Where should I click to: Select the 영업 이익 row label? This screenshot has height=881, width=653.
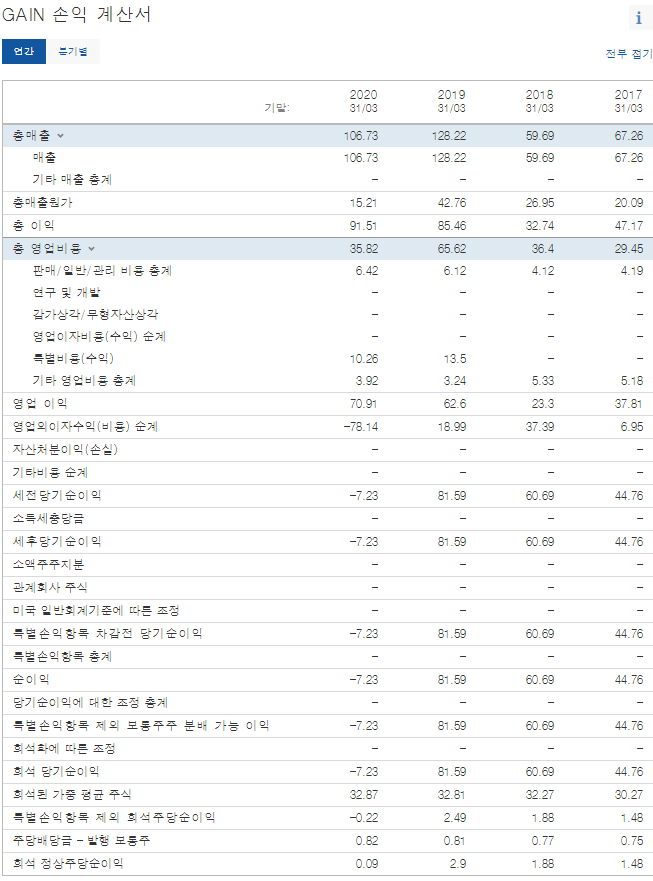click(40, 403)
